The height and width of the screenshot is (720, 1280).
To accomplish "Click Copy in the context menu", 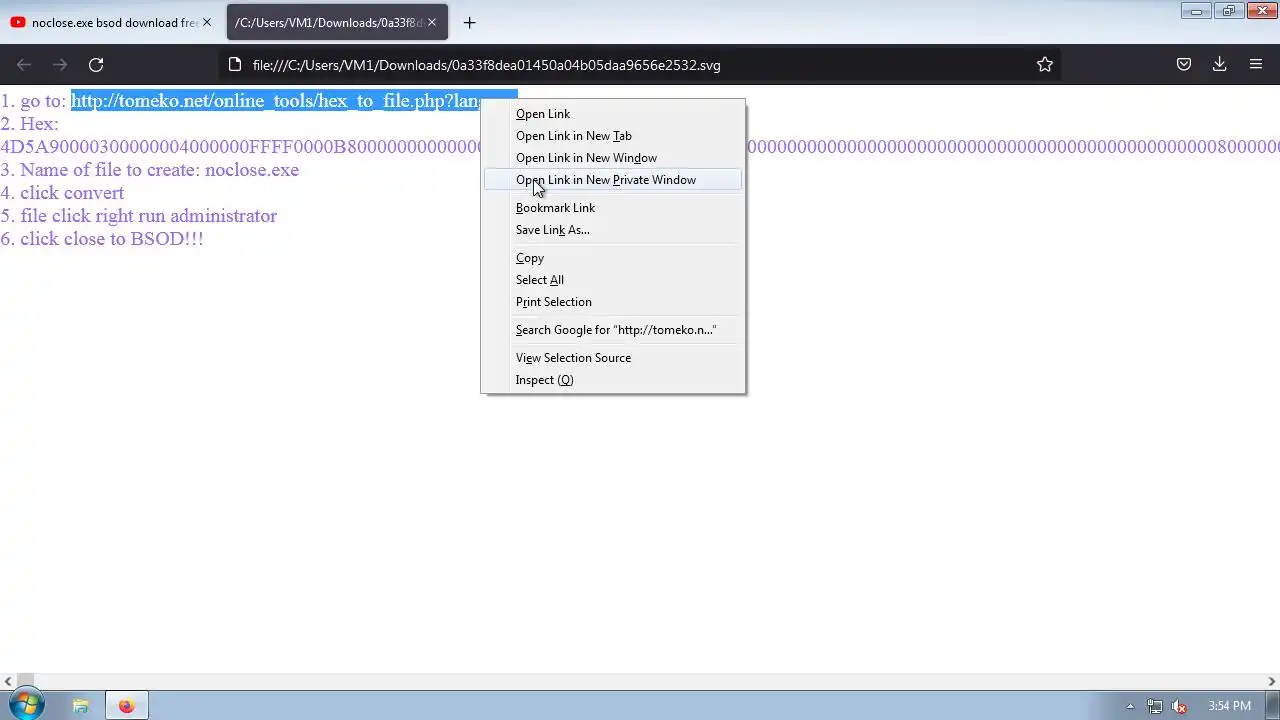I will coord(613,258).
